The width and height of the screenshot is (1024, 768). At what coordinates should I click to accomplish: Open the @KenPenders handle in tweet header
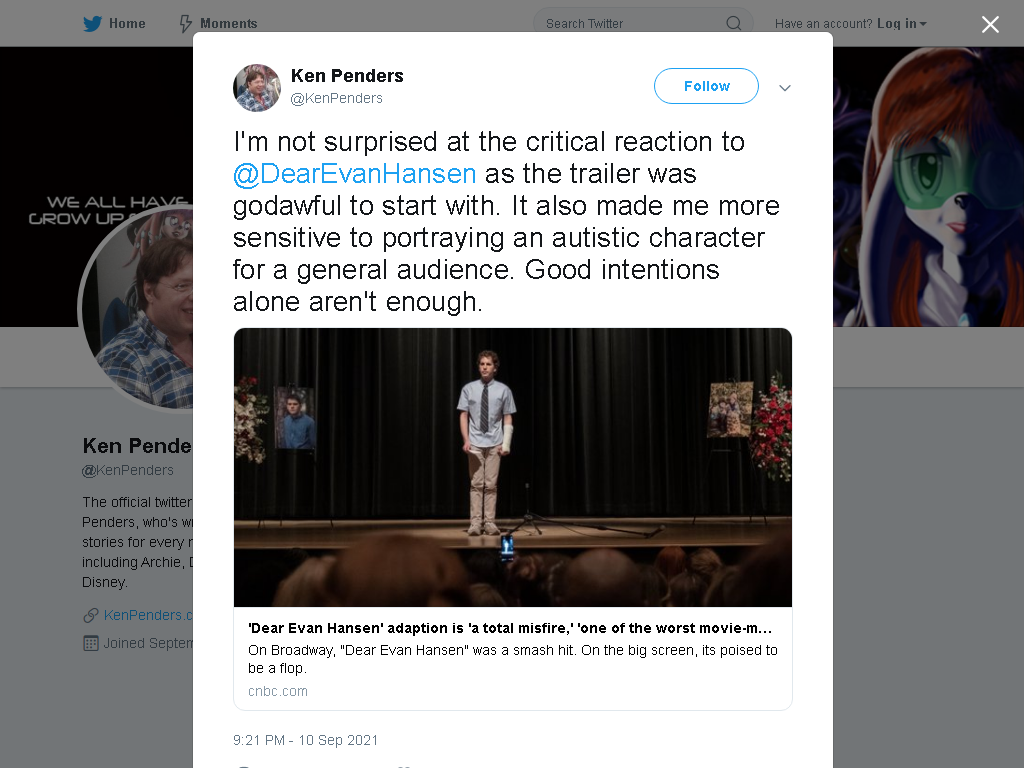336,98
